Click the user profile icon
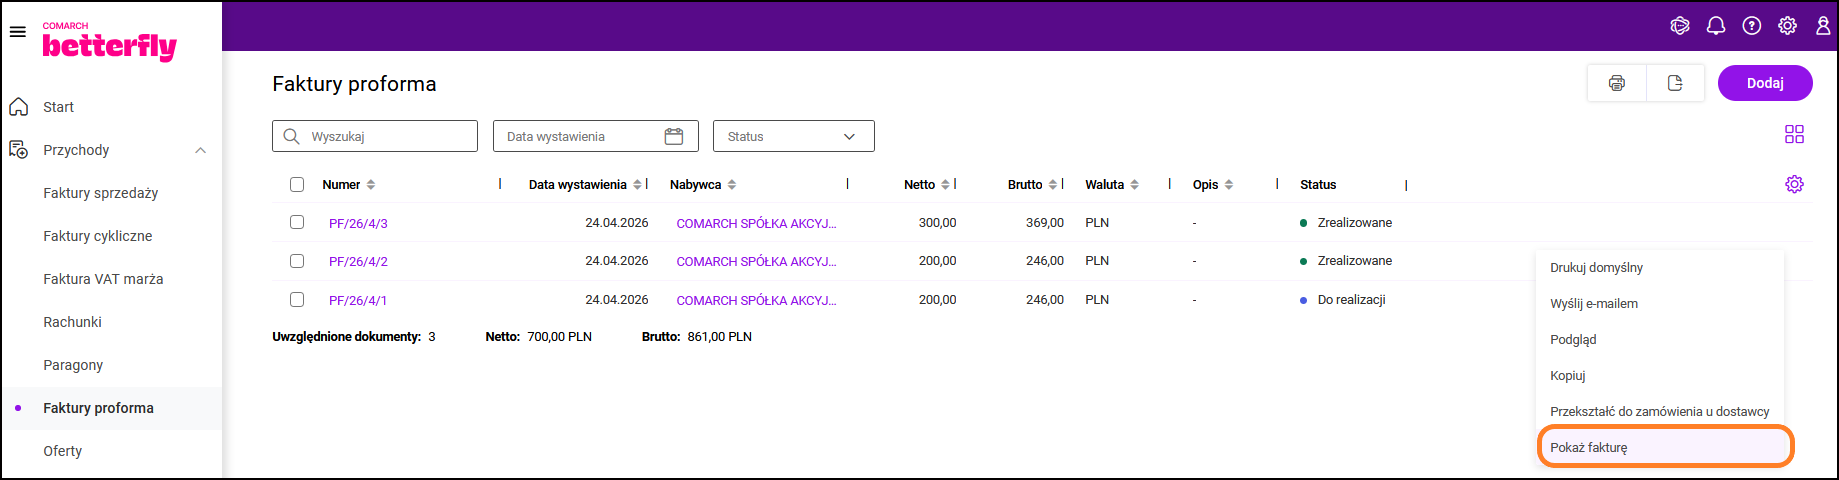Viewport: 1839px width, 480px height. [x=1823, y=26]
